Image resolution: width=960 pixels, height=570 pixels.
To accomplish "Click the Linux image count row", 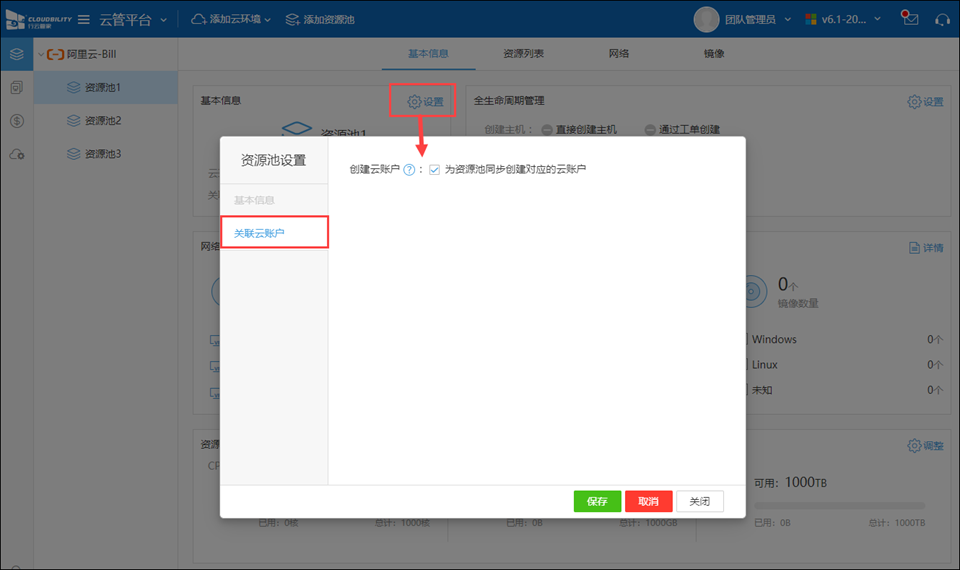I will pyautogui.click(x=847, y=365).
